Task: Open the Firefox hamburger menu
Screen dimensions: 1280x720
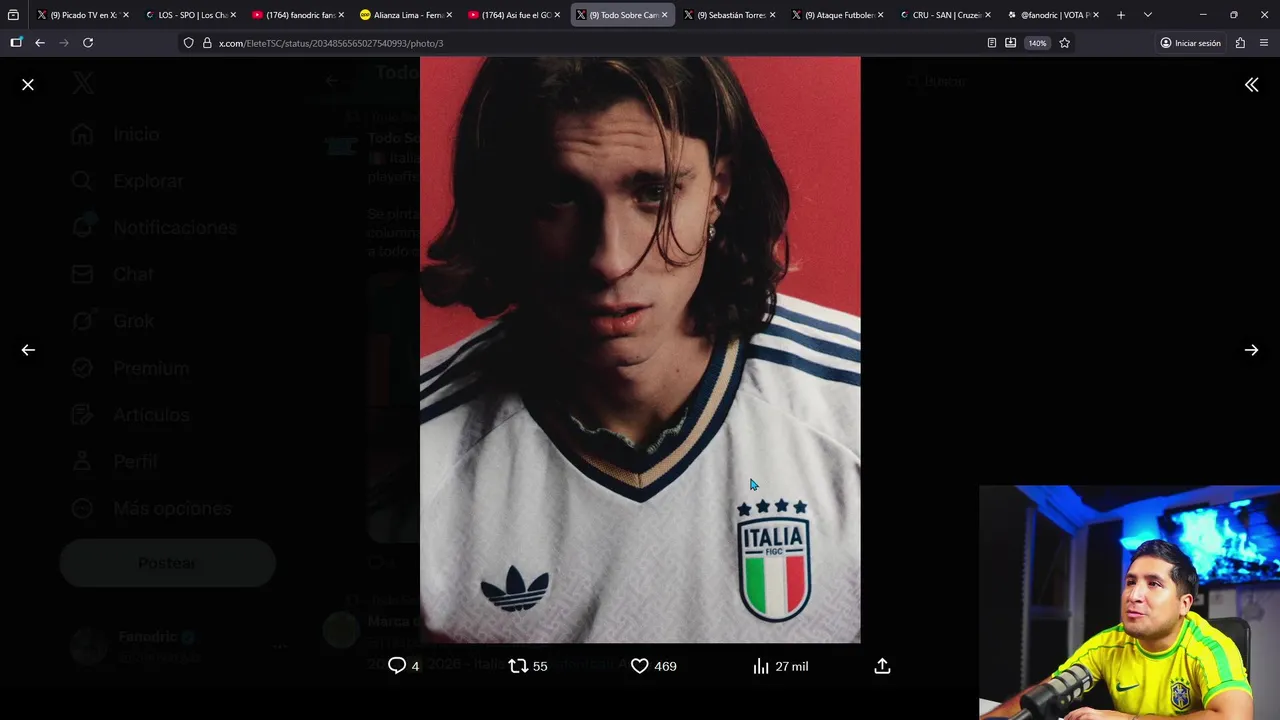Action: point(1264,43)
